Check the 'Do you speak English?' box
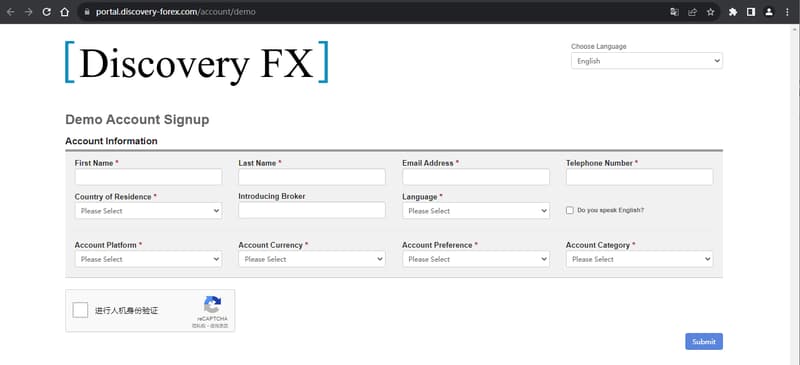This screenshot has height=365, width=800. tap(570, 210)
